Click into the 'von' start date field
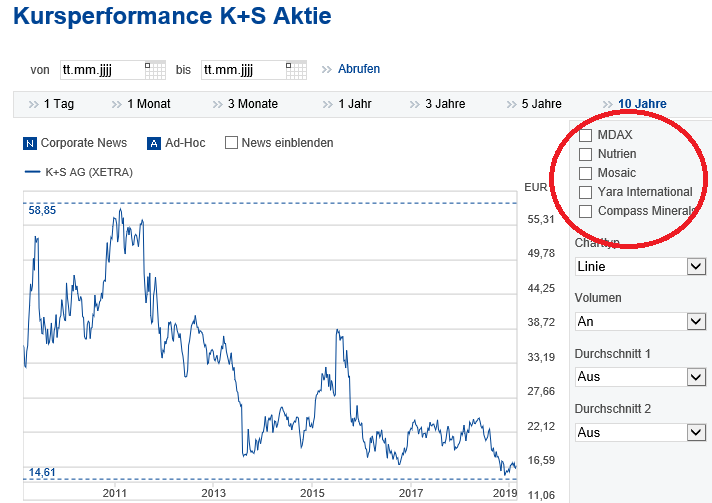Viewport: 712px width, 503px height. point(101,70)
